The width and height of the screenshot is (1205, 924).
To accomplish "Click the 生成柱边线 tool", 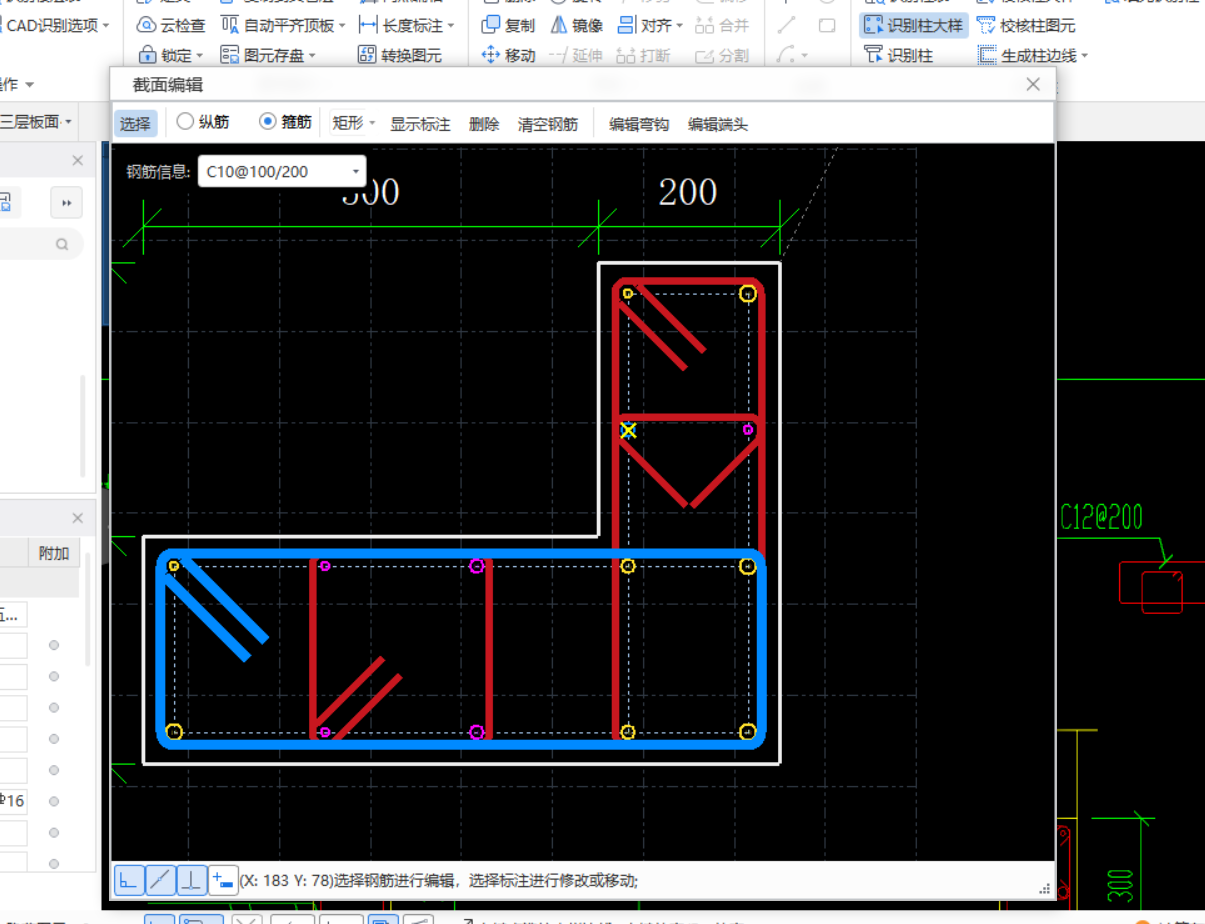I will [x=1033, y=56].
